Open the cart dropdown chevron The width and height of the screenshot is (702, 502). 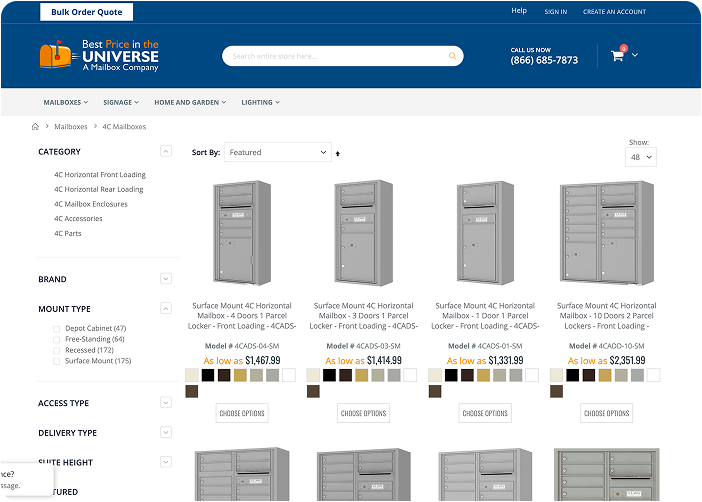tap(635, 55)
